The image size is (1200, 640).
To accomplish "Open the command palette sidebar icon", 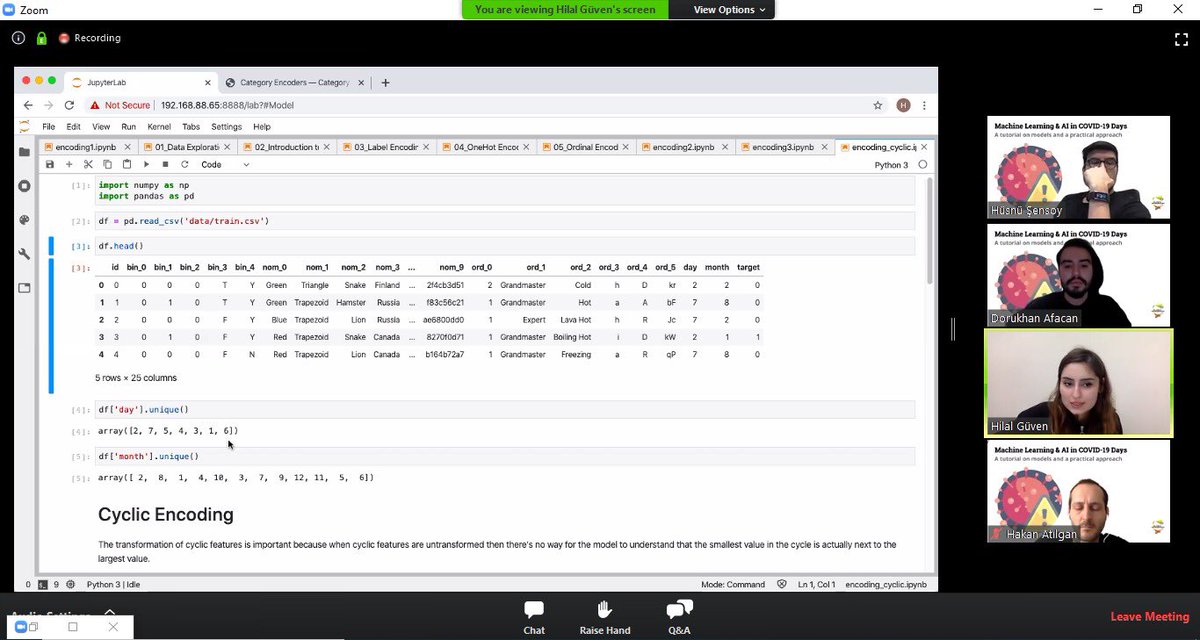I will (x=25, y=220).
